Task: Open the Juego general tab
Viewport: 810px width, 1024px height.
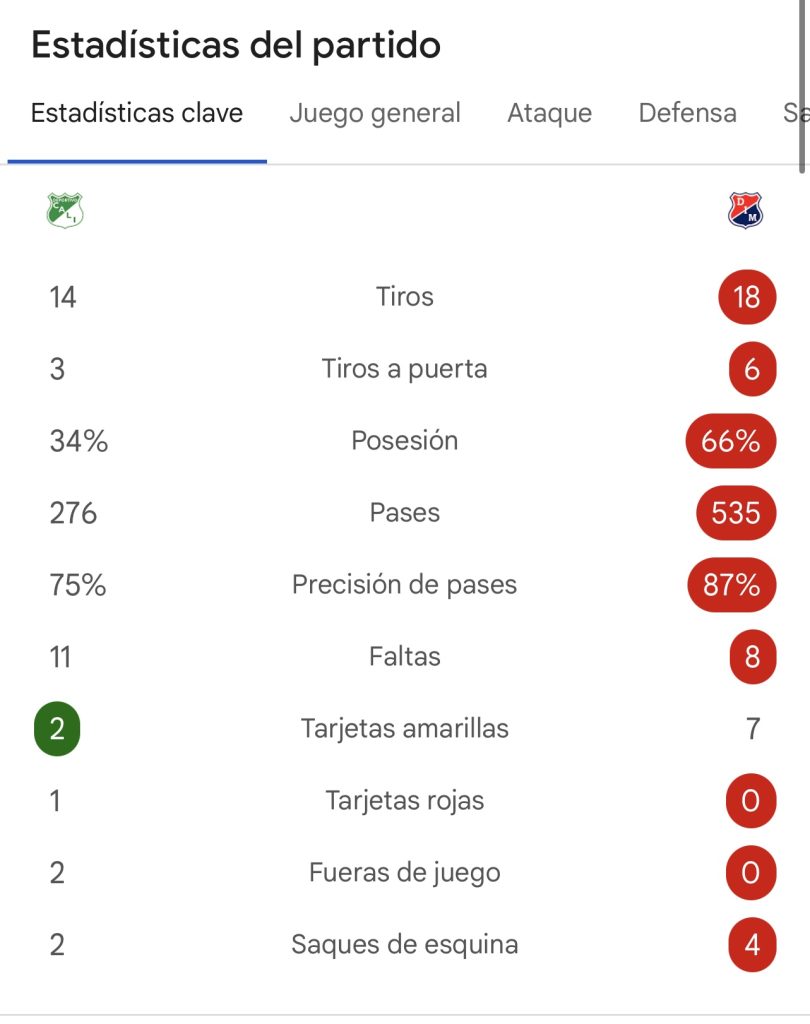Action: [x=375, y=114]
